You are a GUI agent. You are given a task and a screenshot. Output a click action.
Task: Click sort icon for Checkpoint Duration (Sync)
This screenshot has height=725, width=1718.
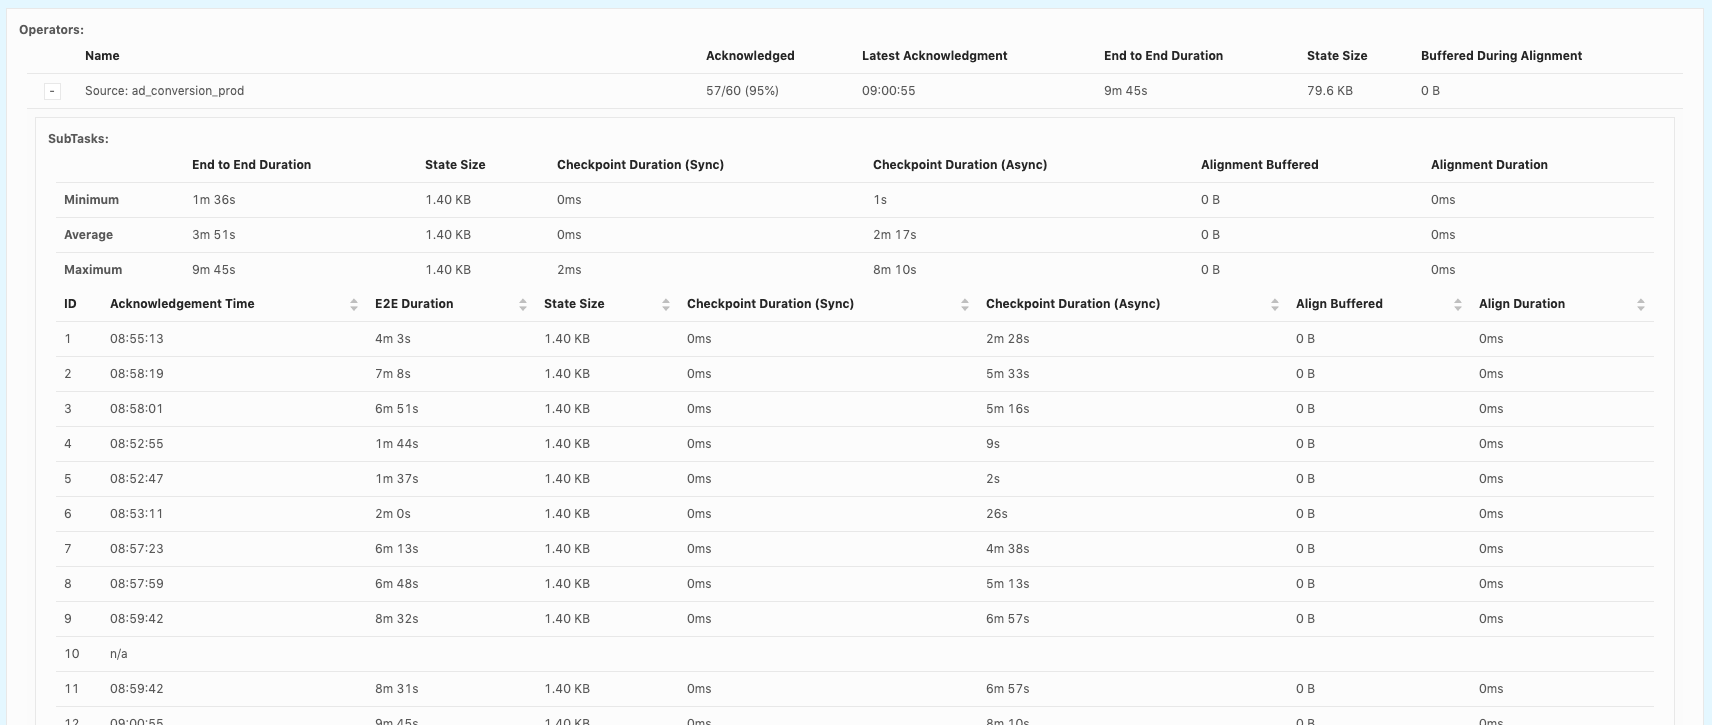[965, 305]
